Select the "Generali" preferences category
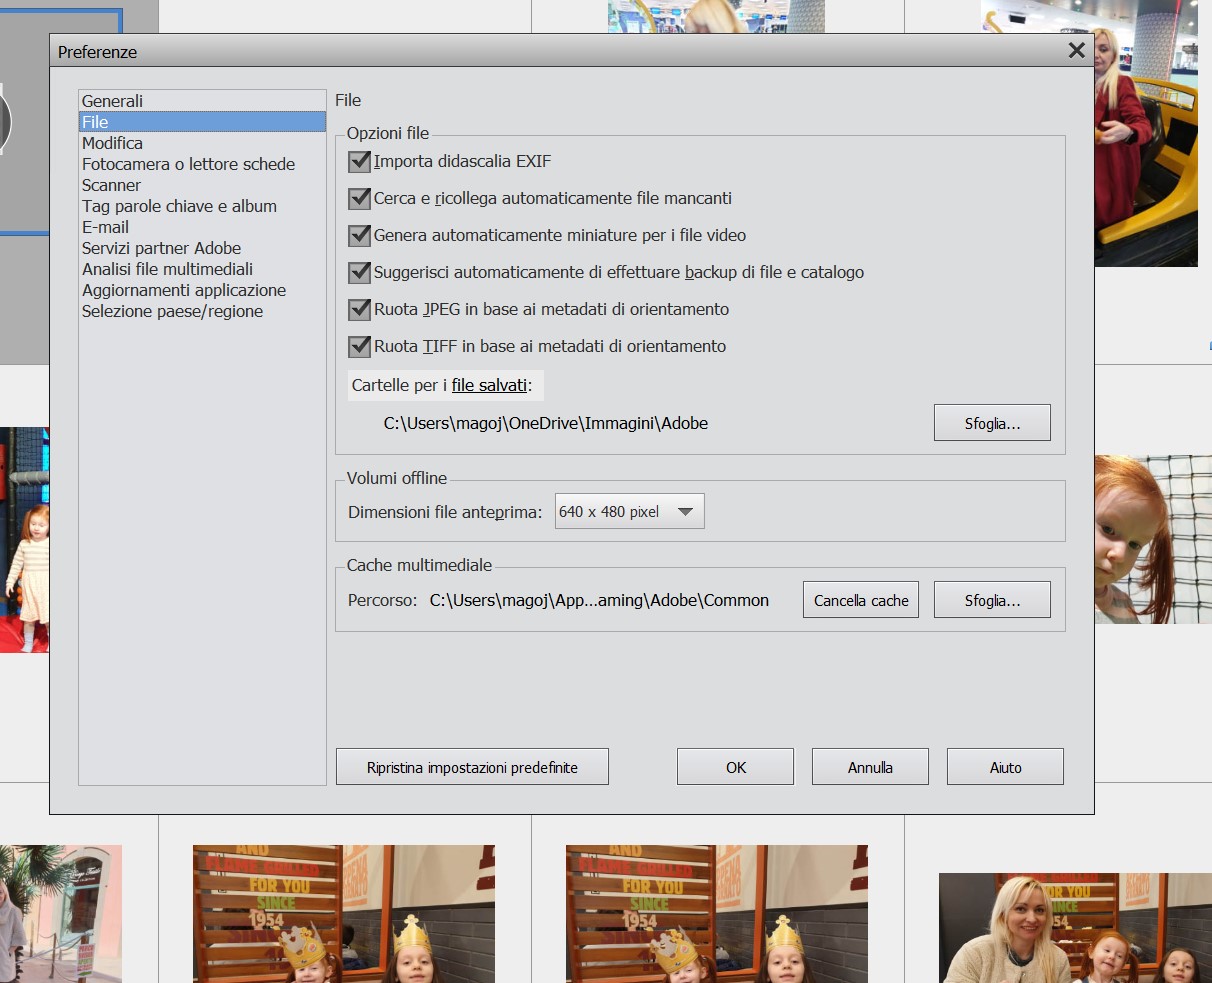 pos(113,100)
